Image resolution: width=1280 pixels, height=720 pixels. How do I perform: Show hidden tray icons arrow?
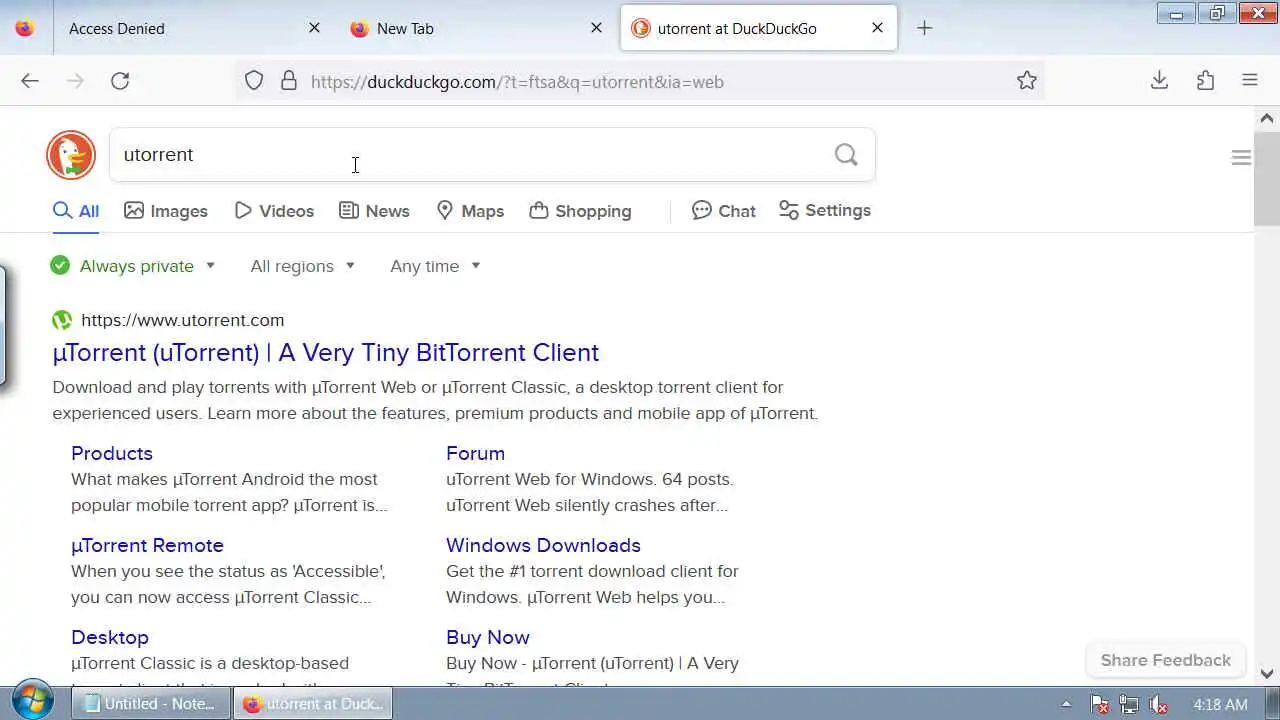click(1066, 704)
